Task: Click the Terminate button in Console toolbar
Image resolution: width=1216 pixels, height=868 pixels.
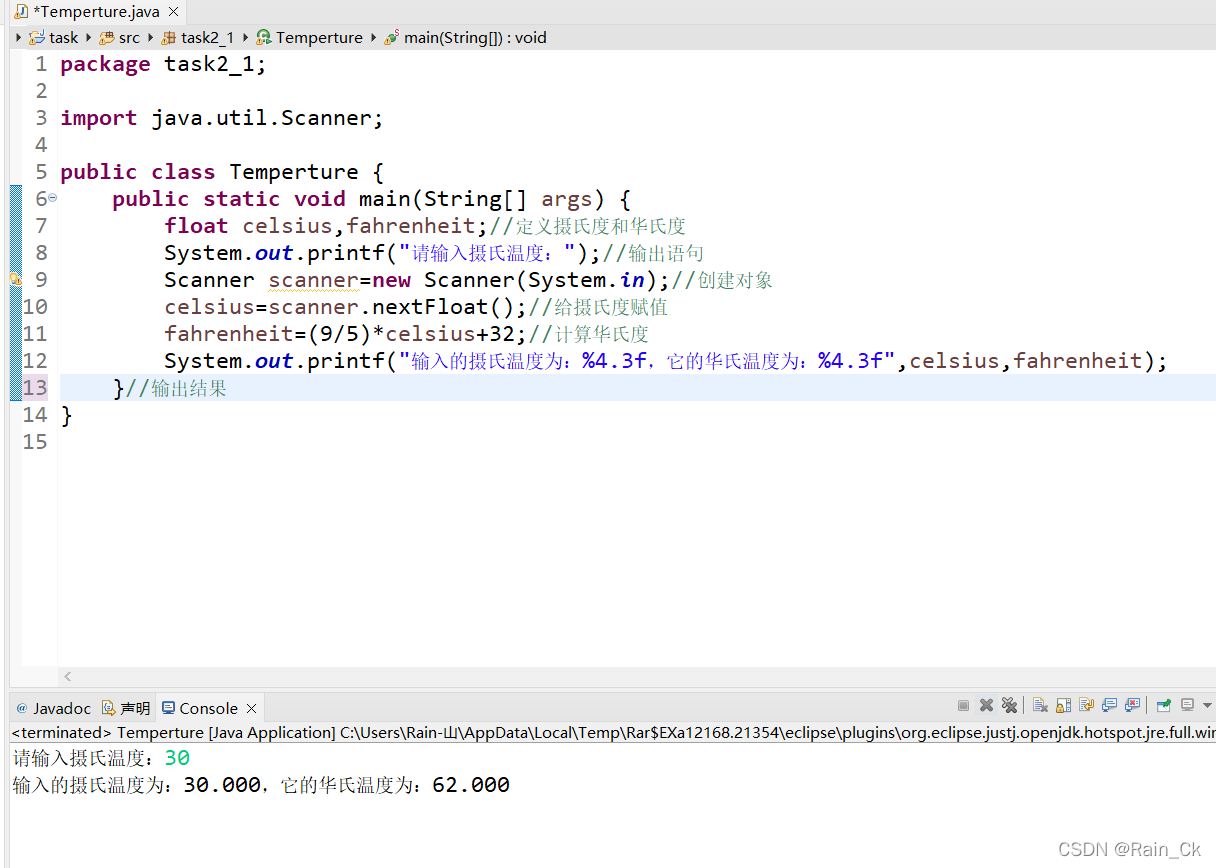Action: pos(963,705)
